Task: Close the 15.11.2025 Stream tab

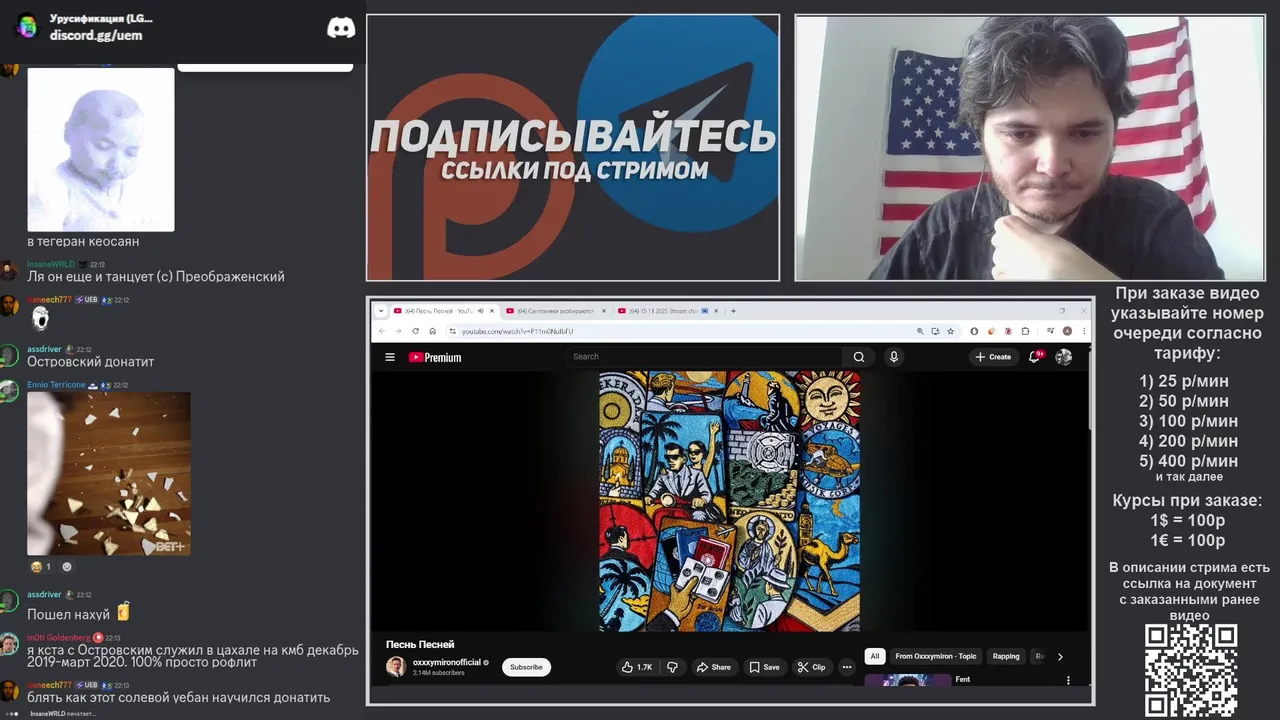Action: pyautogui.click(x=717, y=311)
